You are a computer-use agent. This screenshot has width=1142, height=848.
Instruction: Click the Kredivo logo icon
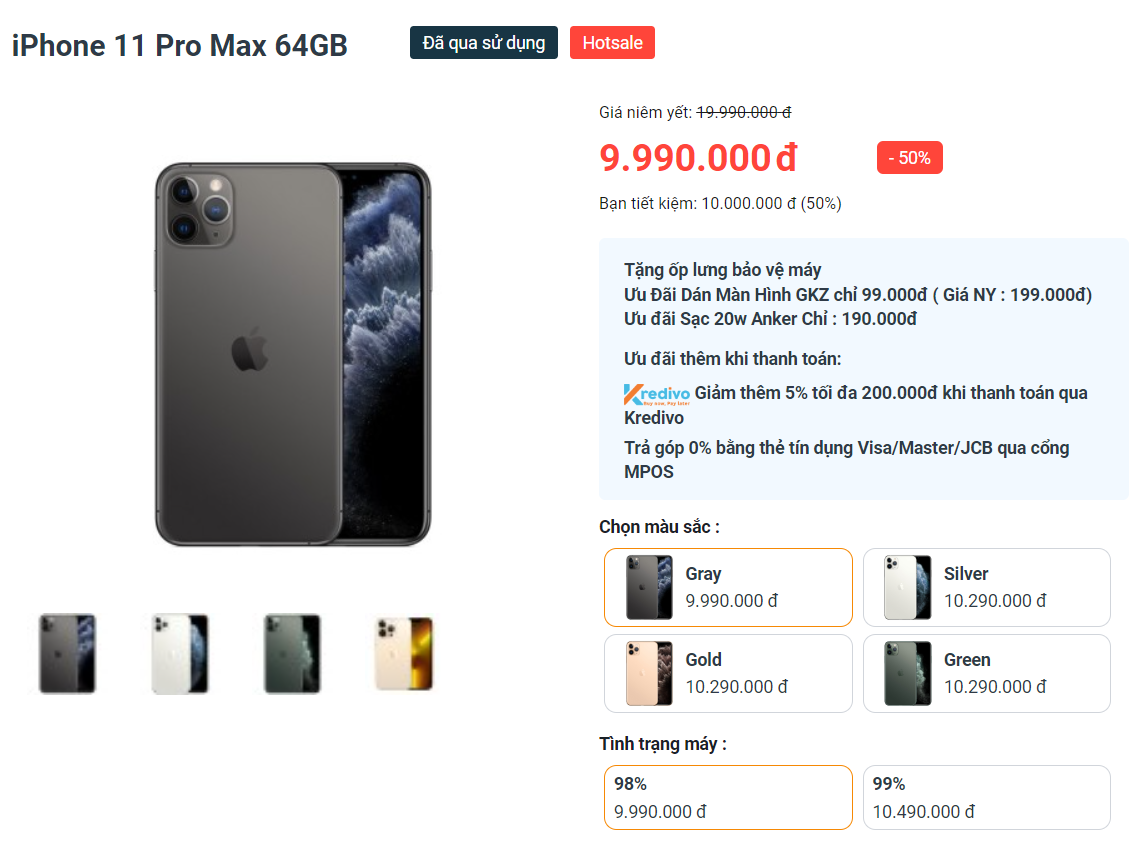tap(656, 394)
